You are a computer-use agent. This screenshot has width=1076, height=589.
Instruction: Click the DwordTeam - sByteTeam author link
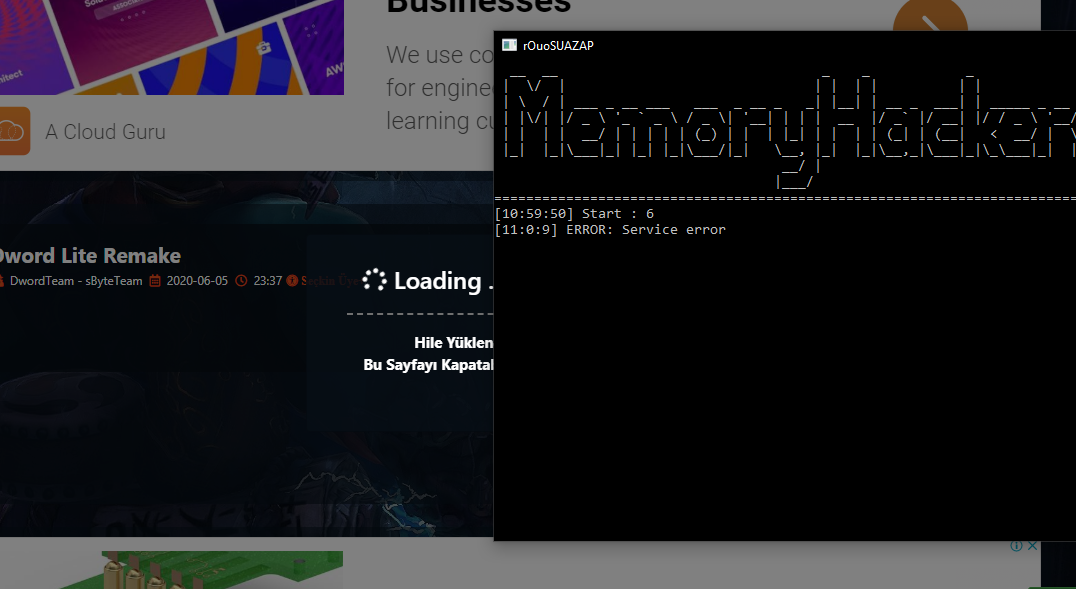(75, 281)
